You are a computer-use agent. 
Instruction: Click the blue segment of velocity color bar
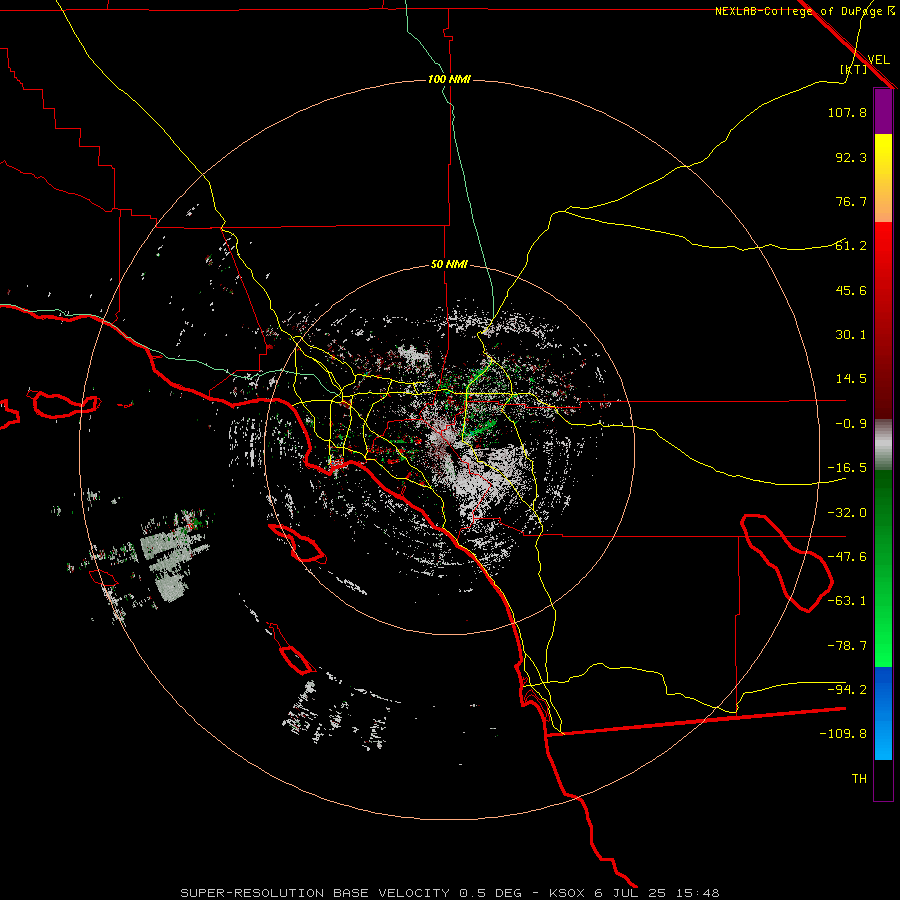(883, 713)
